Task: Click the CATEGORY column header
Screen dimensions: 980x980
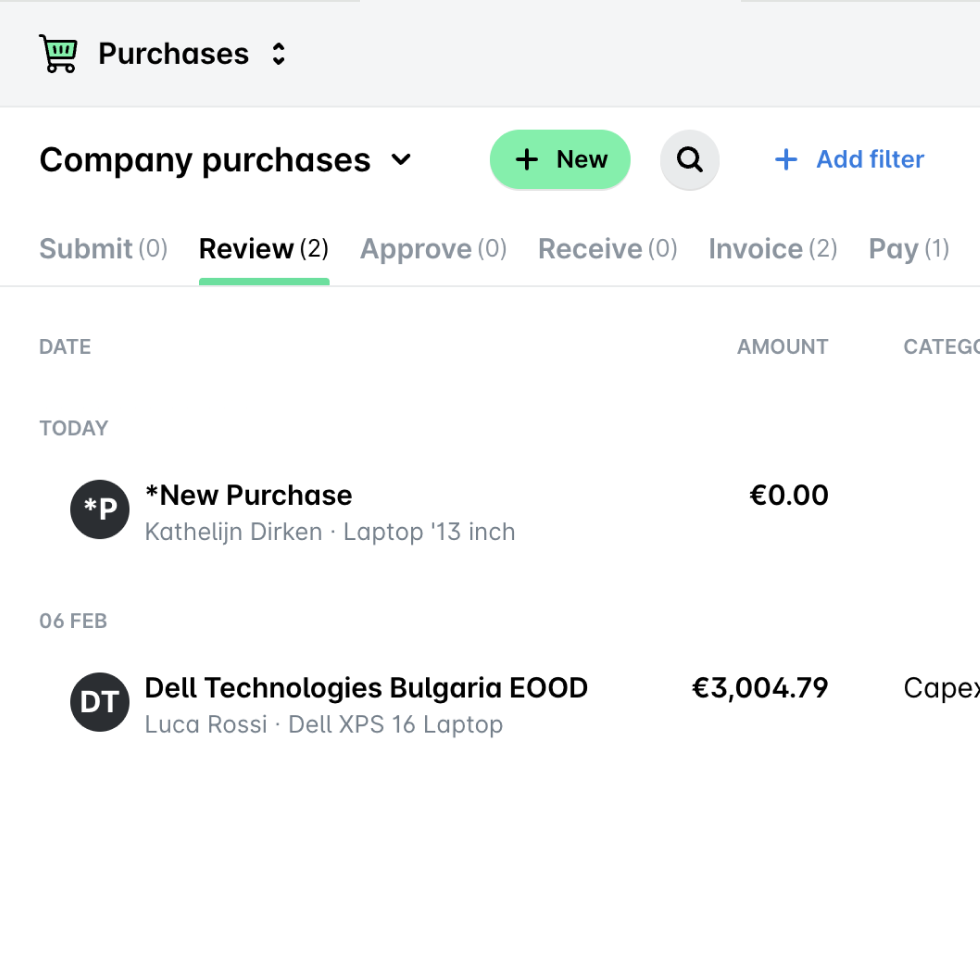Action: click(x=941, y=346)
